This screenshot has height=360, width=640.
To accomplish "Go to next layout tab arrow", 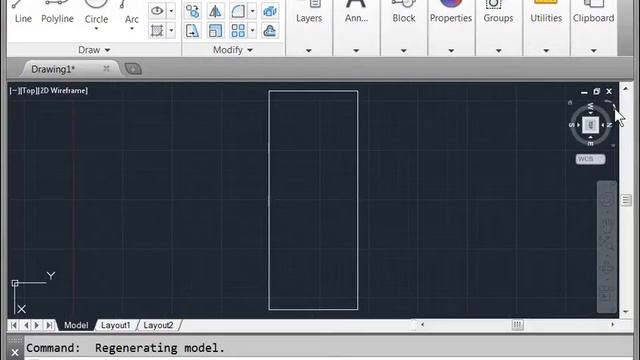I will [x=37, y=325].
